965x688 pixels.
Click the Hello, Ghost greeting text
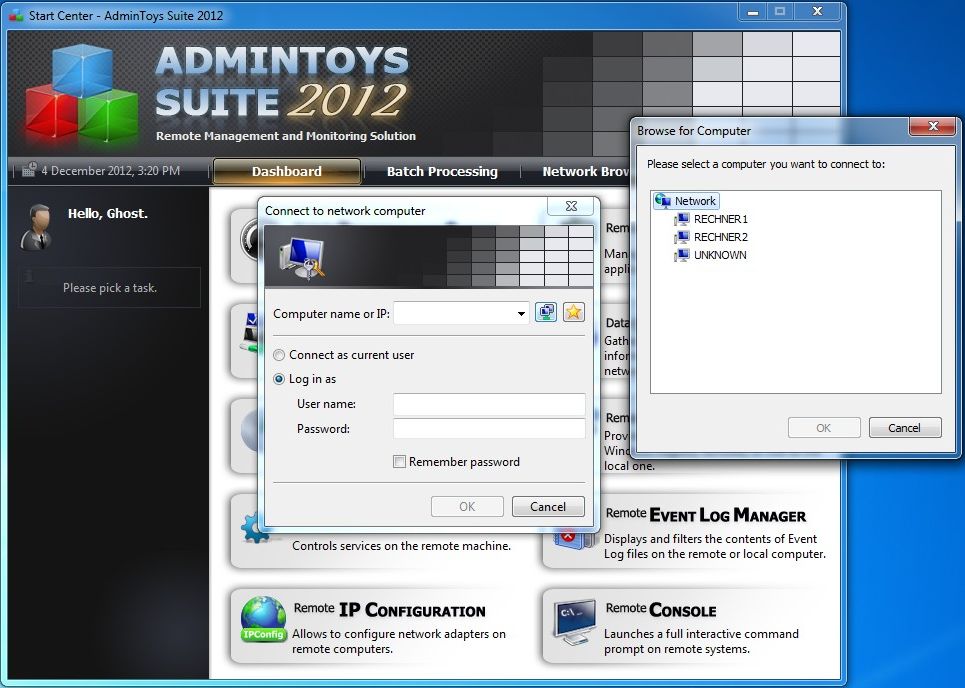click(x=108, y=214)
